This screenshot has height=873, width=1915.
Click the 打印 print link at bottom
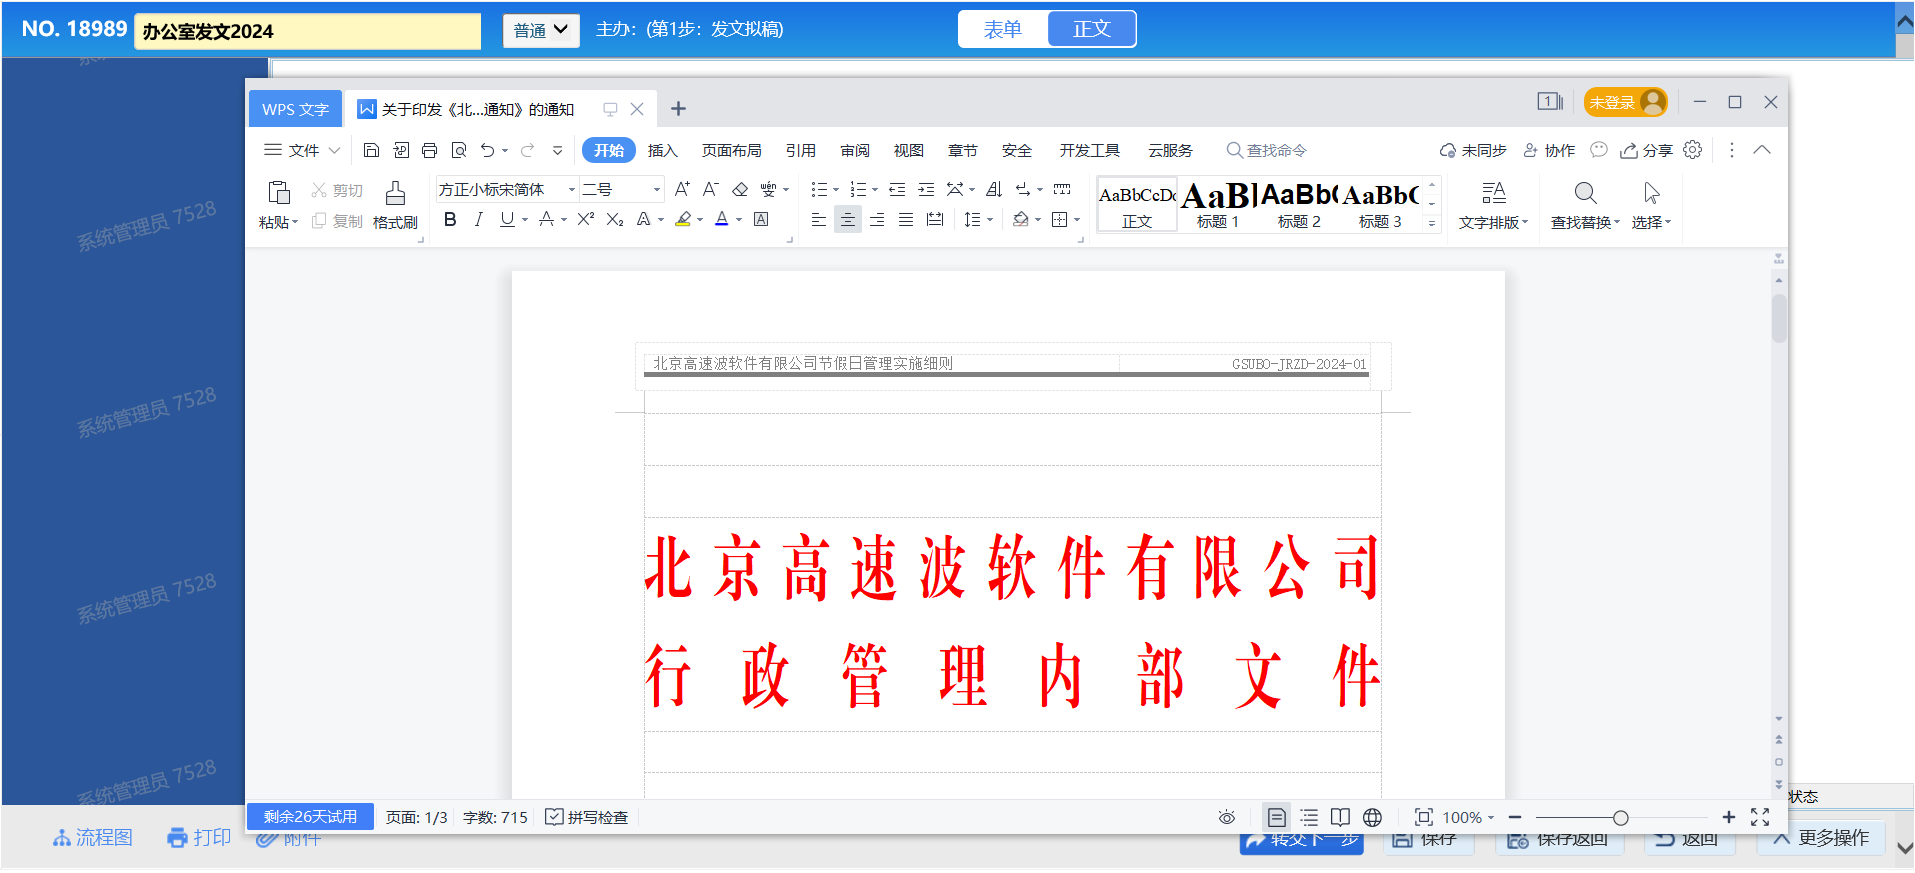coord(199,837)
